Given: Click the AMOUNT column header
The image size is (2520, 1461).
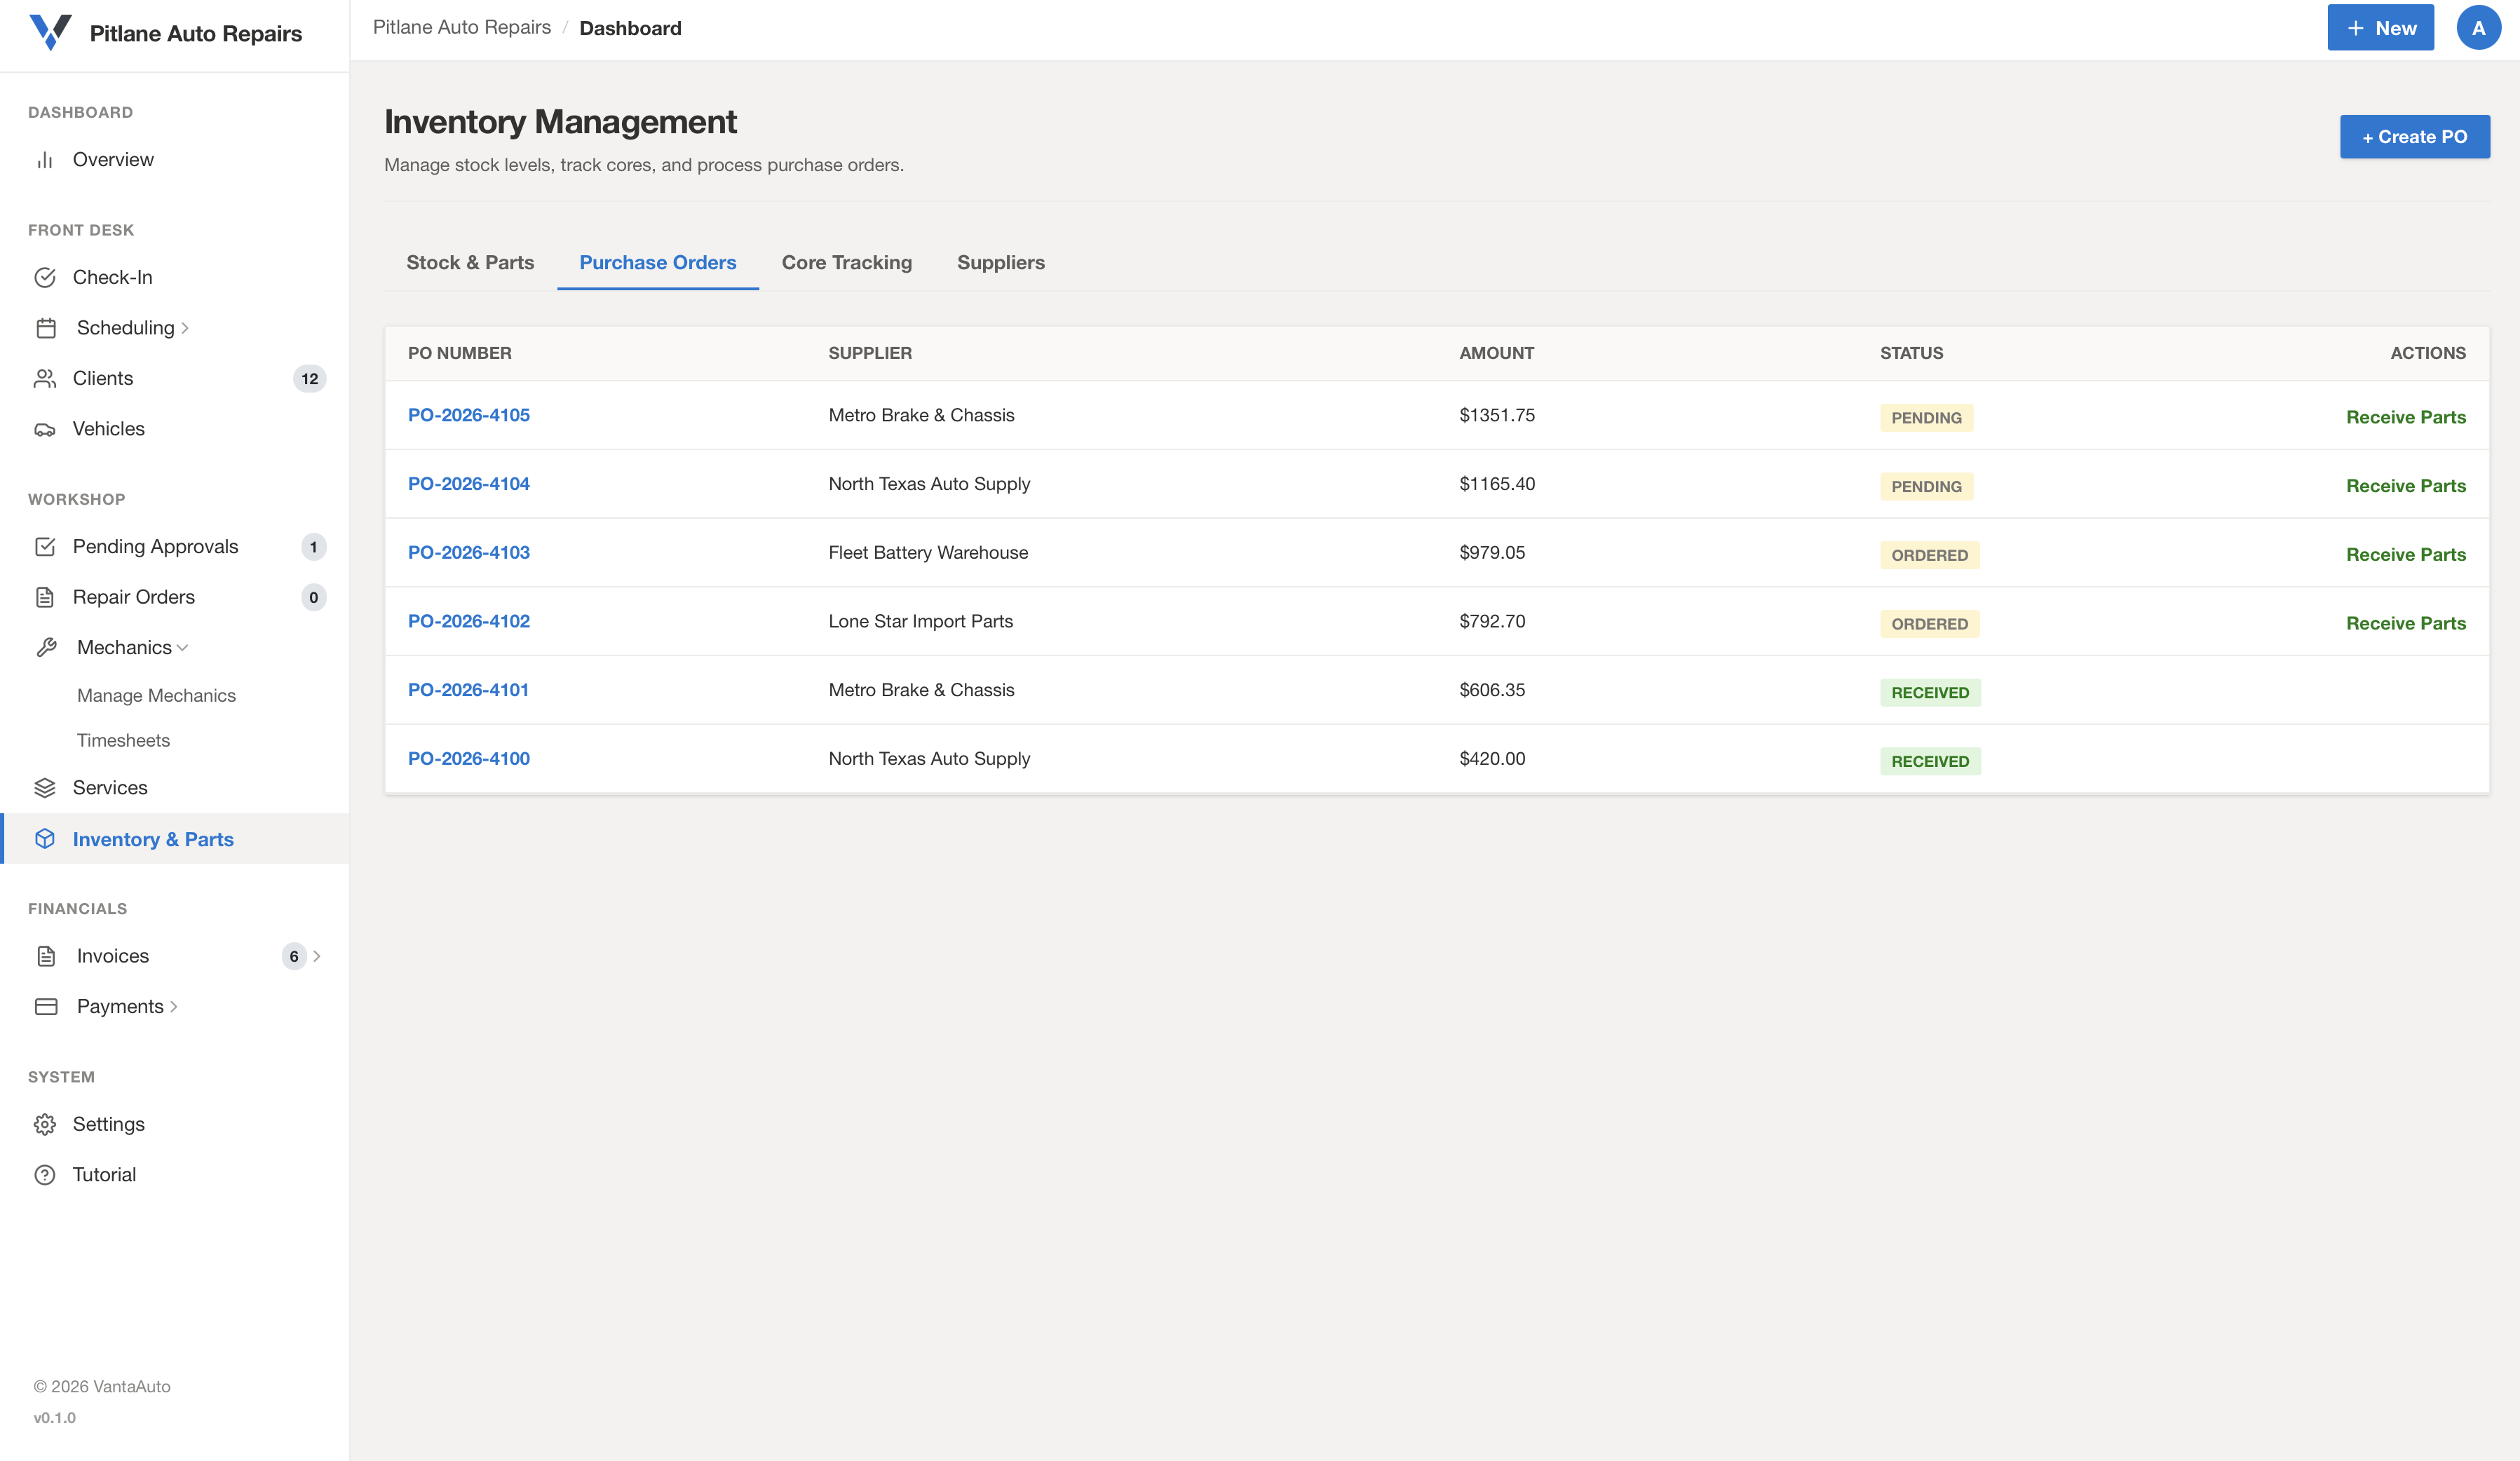Looking at the screenshot, I should pos(1497,353).
